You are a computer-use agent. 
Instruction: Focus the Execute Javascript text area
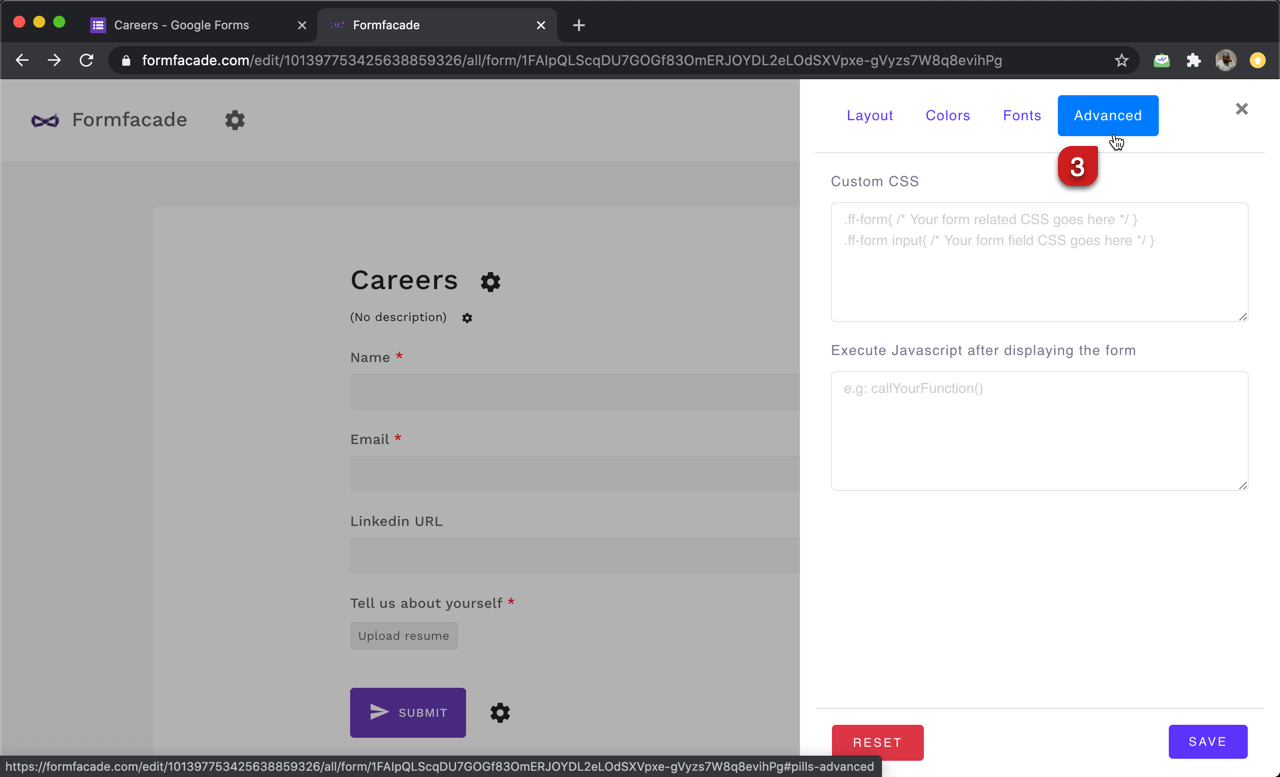[x=1039, y=431]
